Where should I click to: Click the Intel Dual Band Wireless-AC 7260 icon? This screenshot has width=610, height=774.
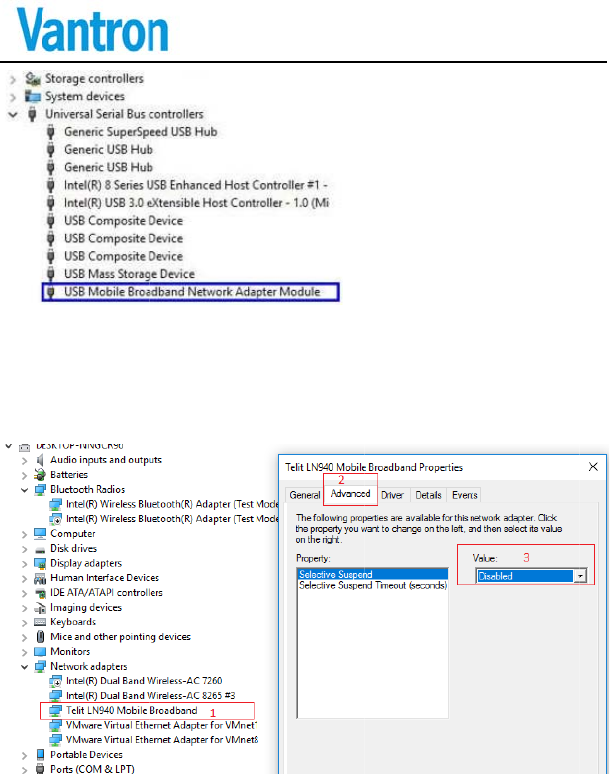pos(56,681)
